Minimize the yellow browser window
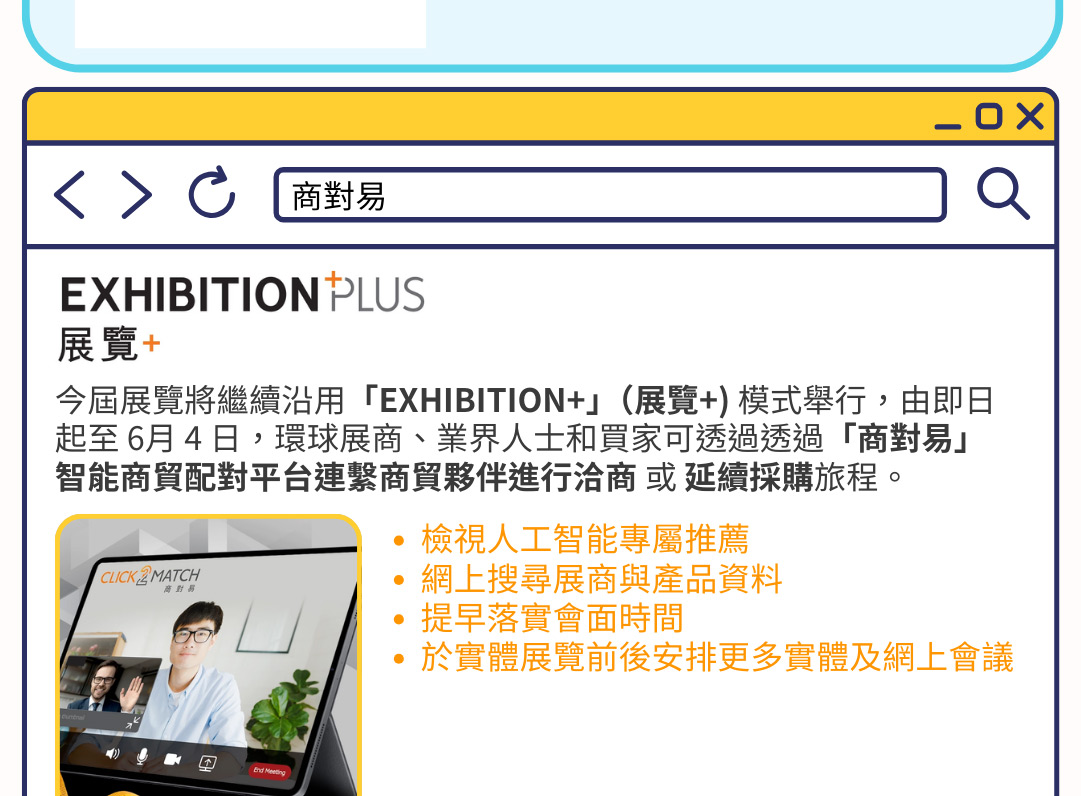The height and width of the screenshot is (796, 1081). coord(947,125)
